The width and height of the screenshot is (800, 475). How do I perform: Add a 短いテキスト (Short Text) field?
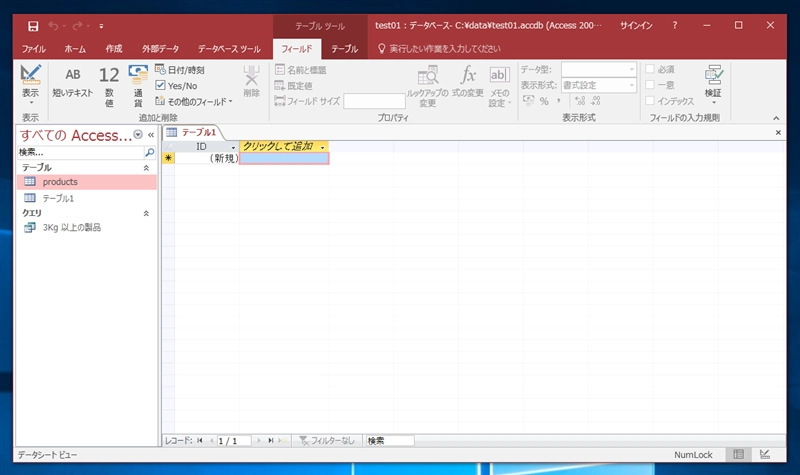click(x=72, y=83)
